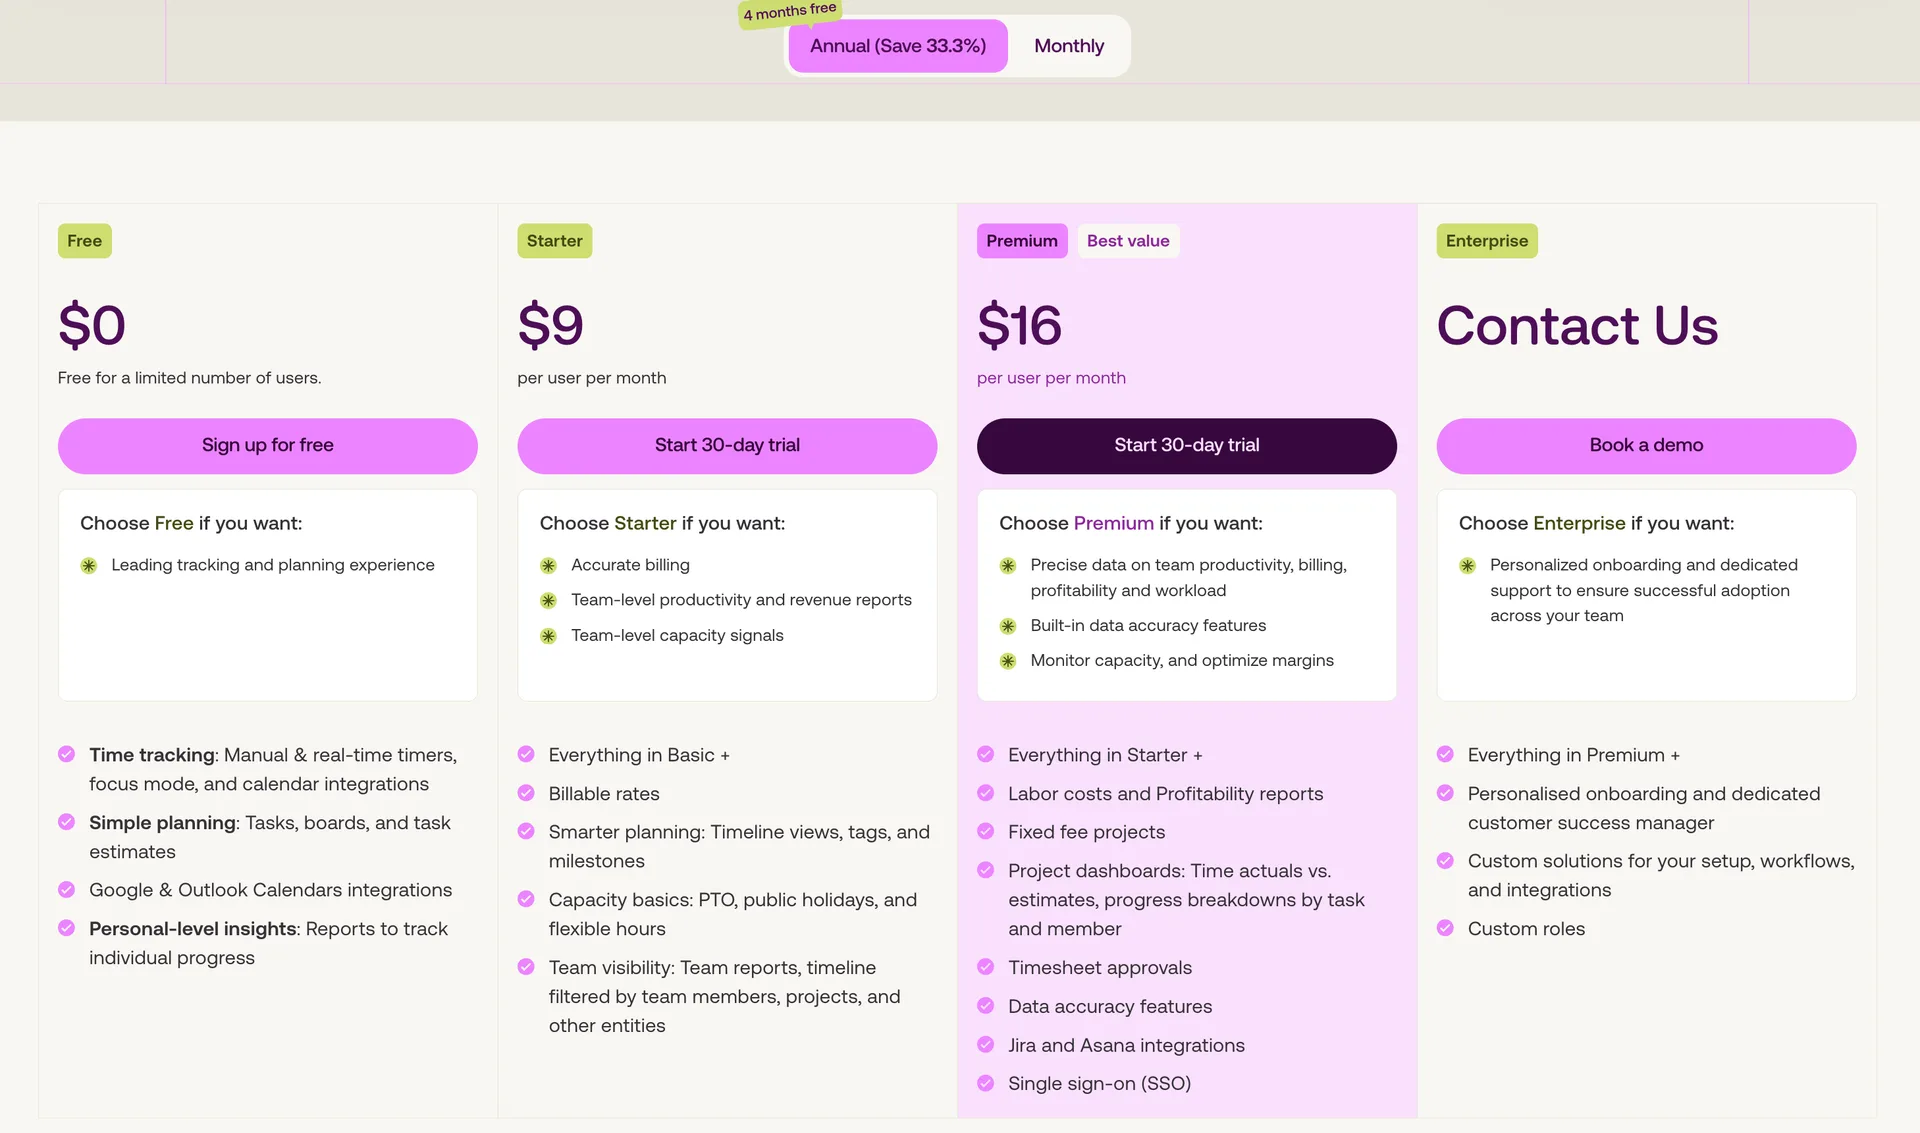Click the Best value label
The height and width of the screenshot is (1133, 1920).
coord(1128,241)
